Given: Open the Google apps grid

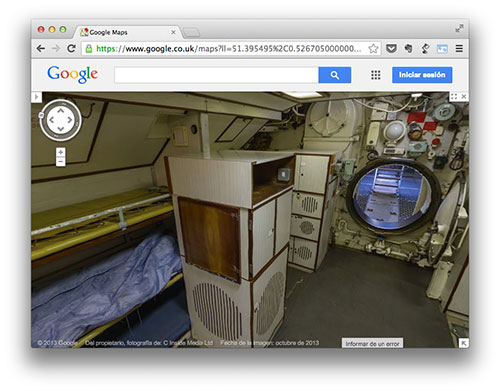Looking at the screenshot, I should (x=376, y=75).
